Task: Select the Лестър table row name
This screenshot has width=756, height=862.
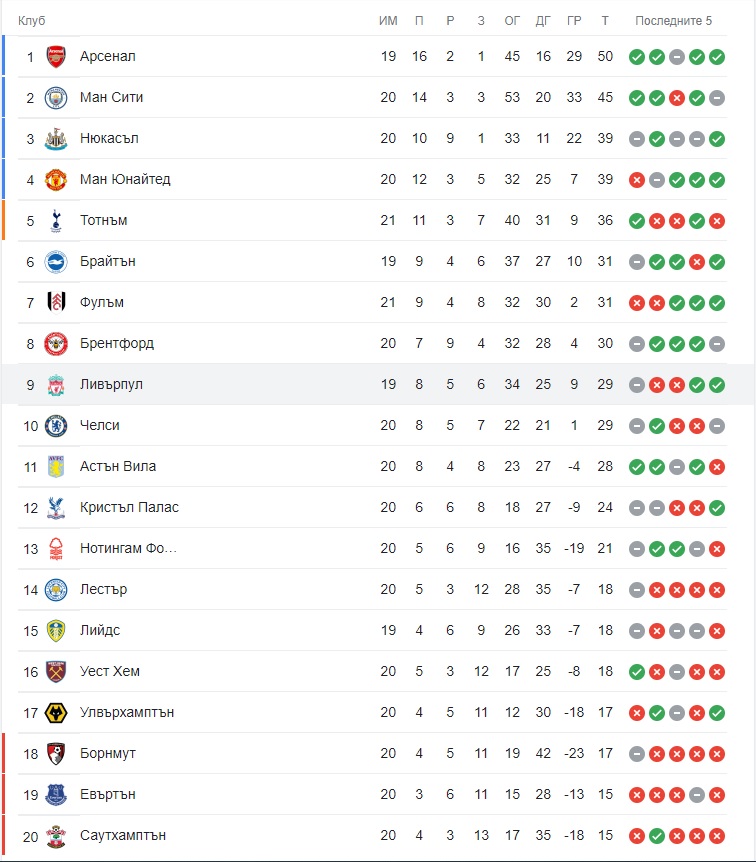Action: 103,589
